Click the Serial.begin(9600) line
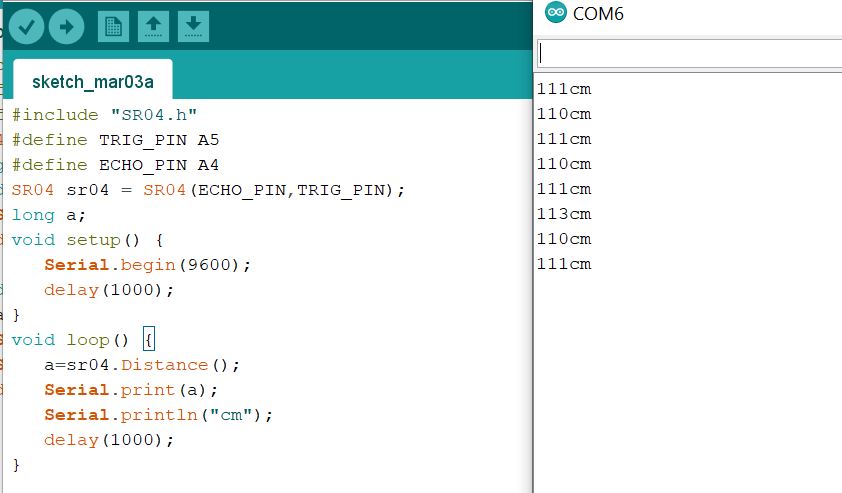Viewport: 842px width, 493px height. [147, 265]
